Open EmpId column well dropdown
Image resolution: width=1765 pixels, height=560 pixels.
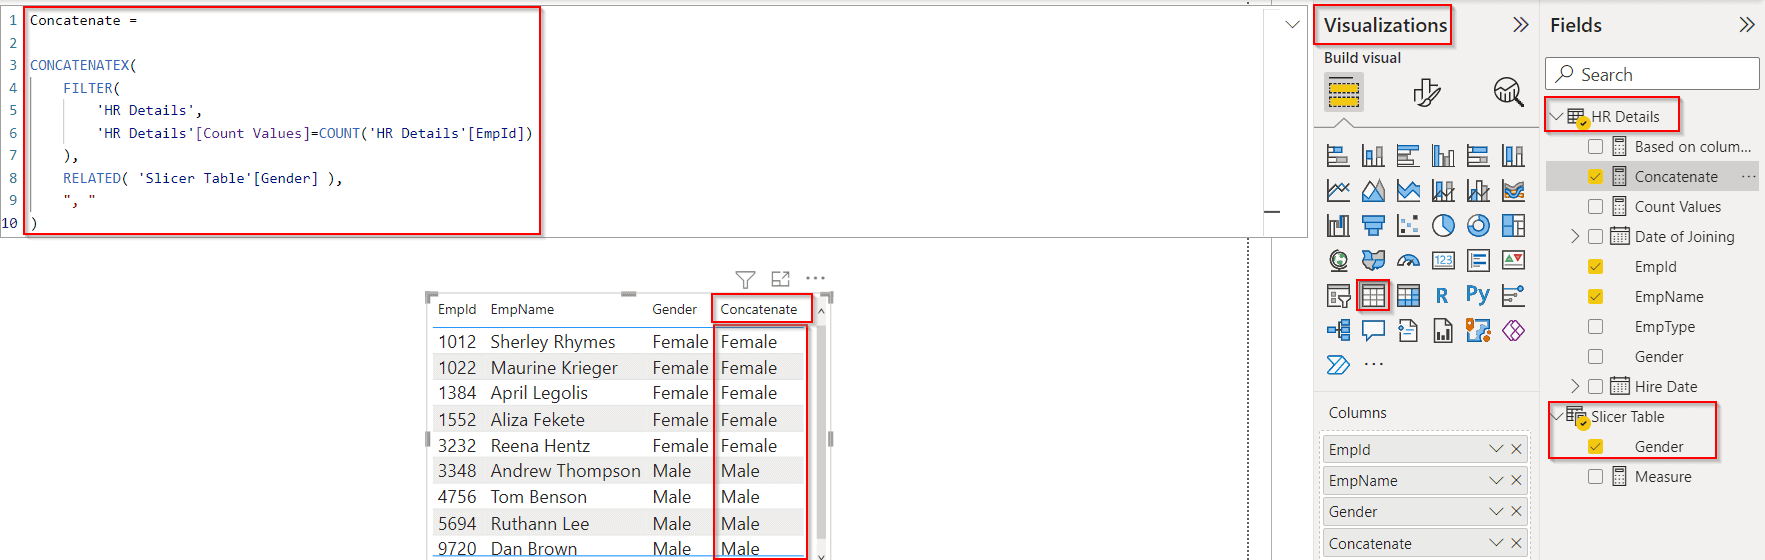point(1496,449)
